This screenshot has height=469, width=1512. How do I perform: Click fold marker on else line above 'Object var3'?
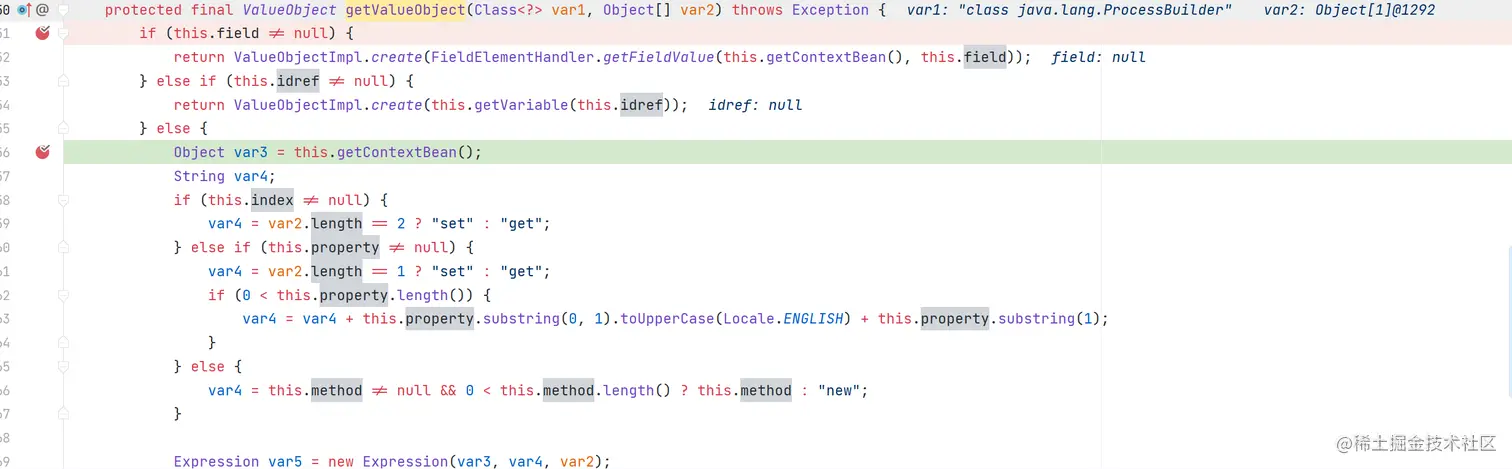coord(63,128)
